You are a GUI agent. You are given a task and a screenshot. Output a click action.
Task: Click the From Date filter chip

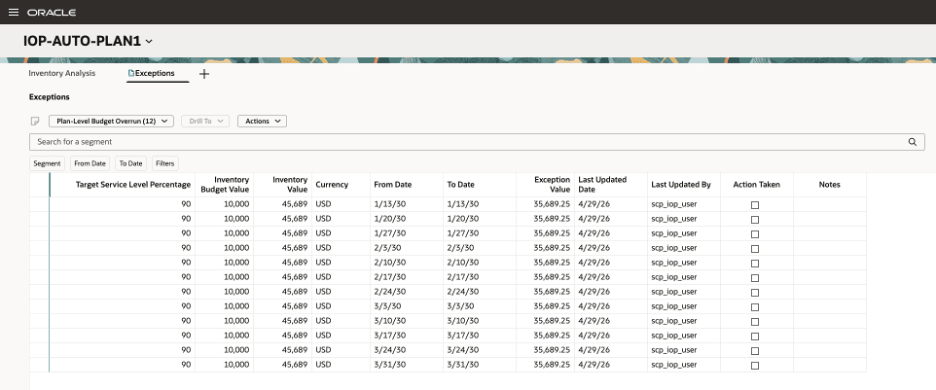pyautogui.click(x=90, y=163)
